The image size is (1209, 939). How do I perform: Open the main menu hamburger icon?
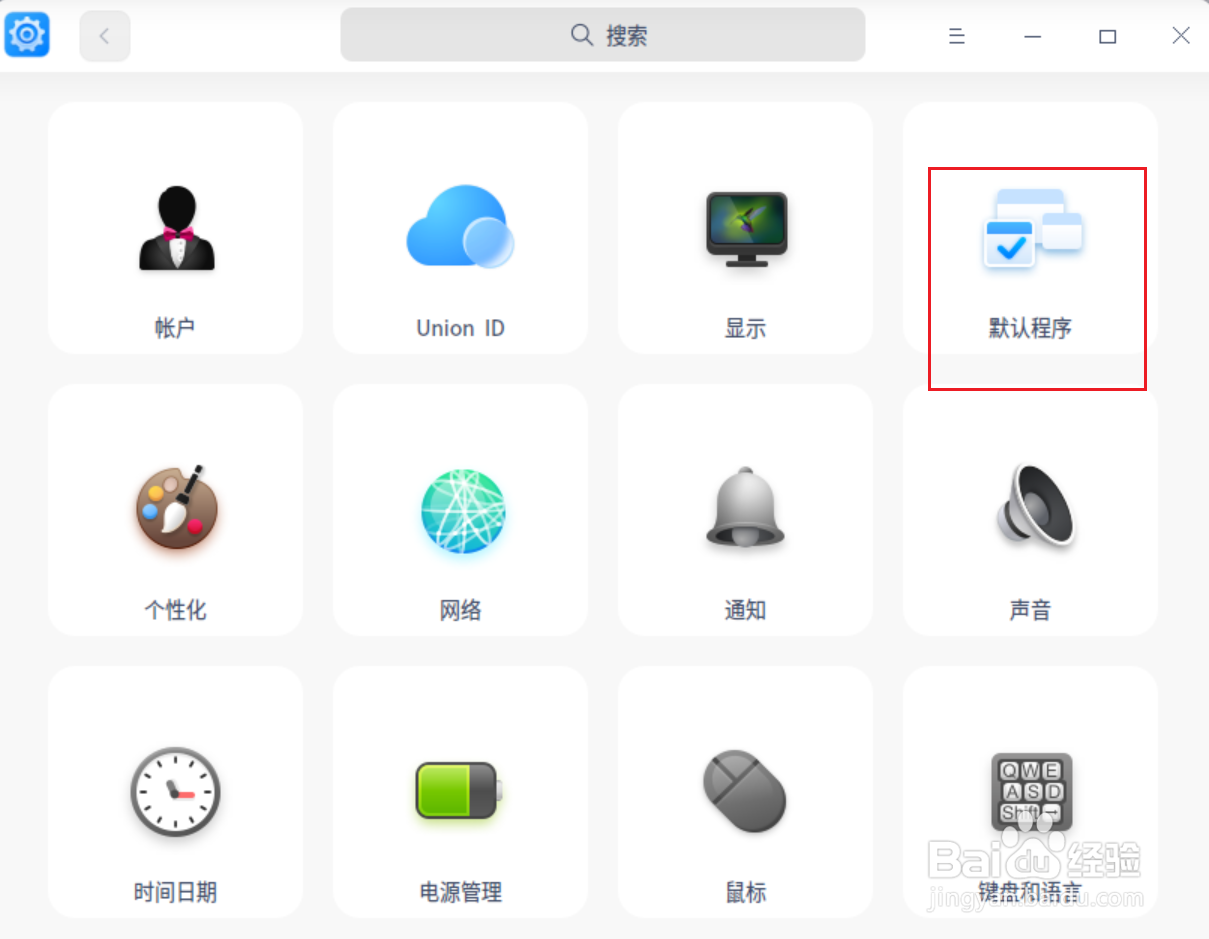click(957, 36)
